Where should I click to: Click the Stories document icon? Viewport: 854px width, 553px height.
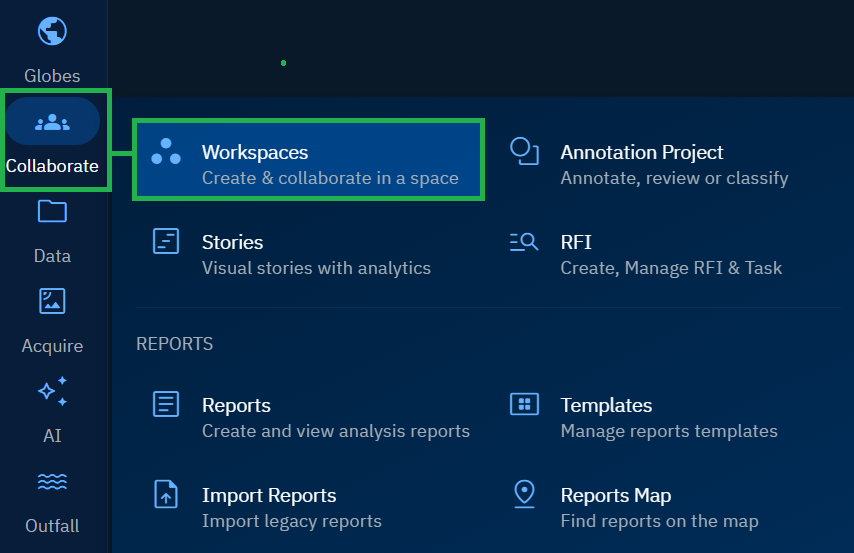[166, 241]
